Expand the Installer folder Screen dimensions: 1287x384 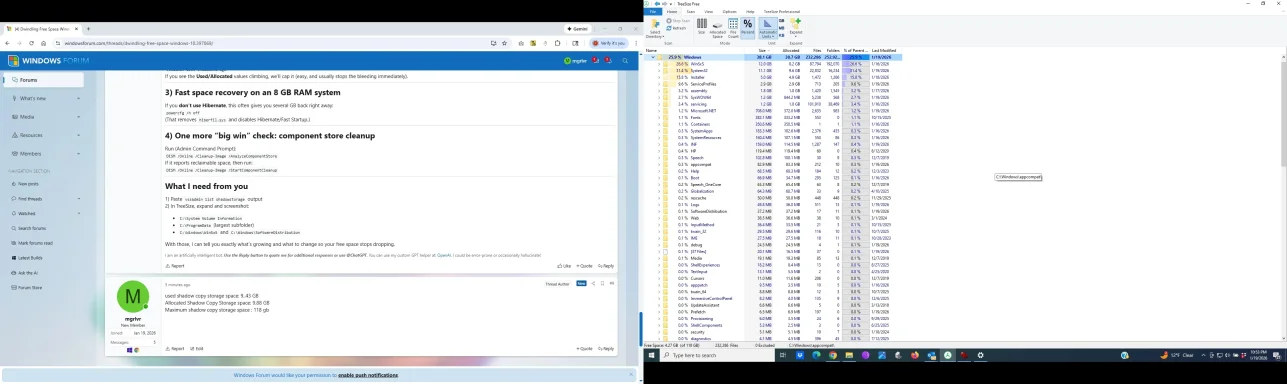[x=659, y=77]
